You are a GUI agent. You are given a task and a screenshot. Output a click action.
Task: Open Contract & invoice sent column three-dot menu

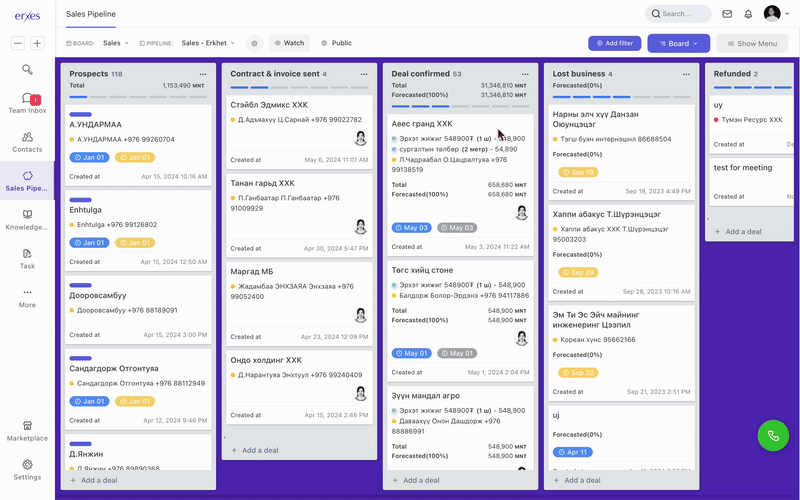point(364,74)
